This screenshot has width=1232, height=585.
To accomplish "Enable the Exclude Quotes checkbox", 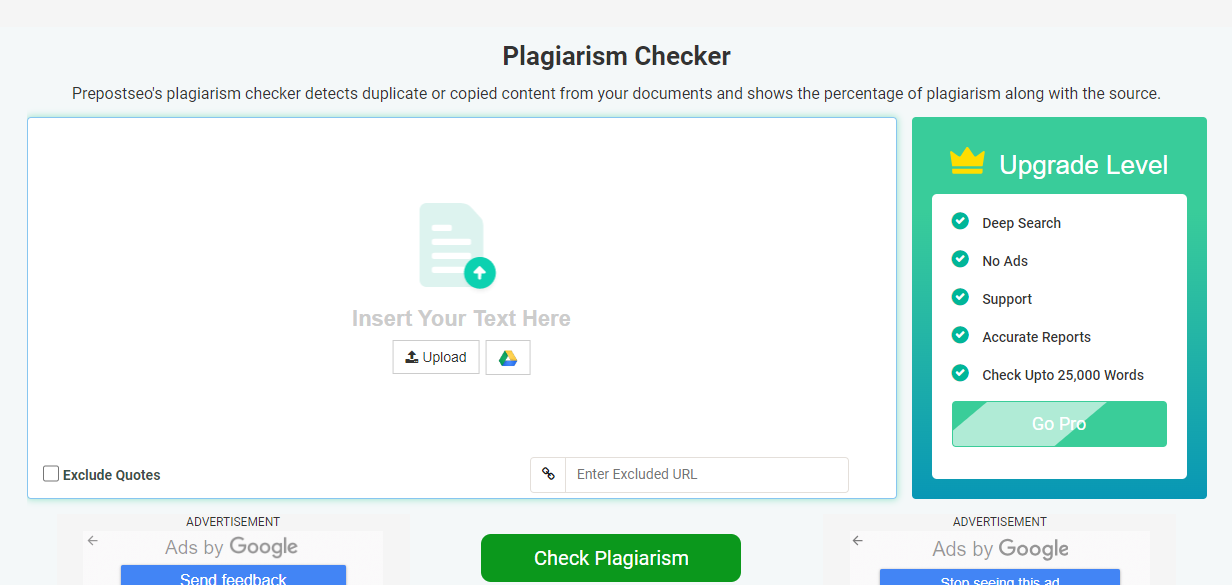I will click(51, 474).
